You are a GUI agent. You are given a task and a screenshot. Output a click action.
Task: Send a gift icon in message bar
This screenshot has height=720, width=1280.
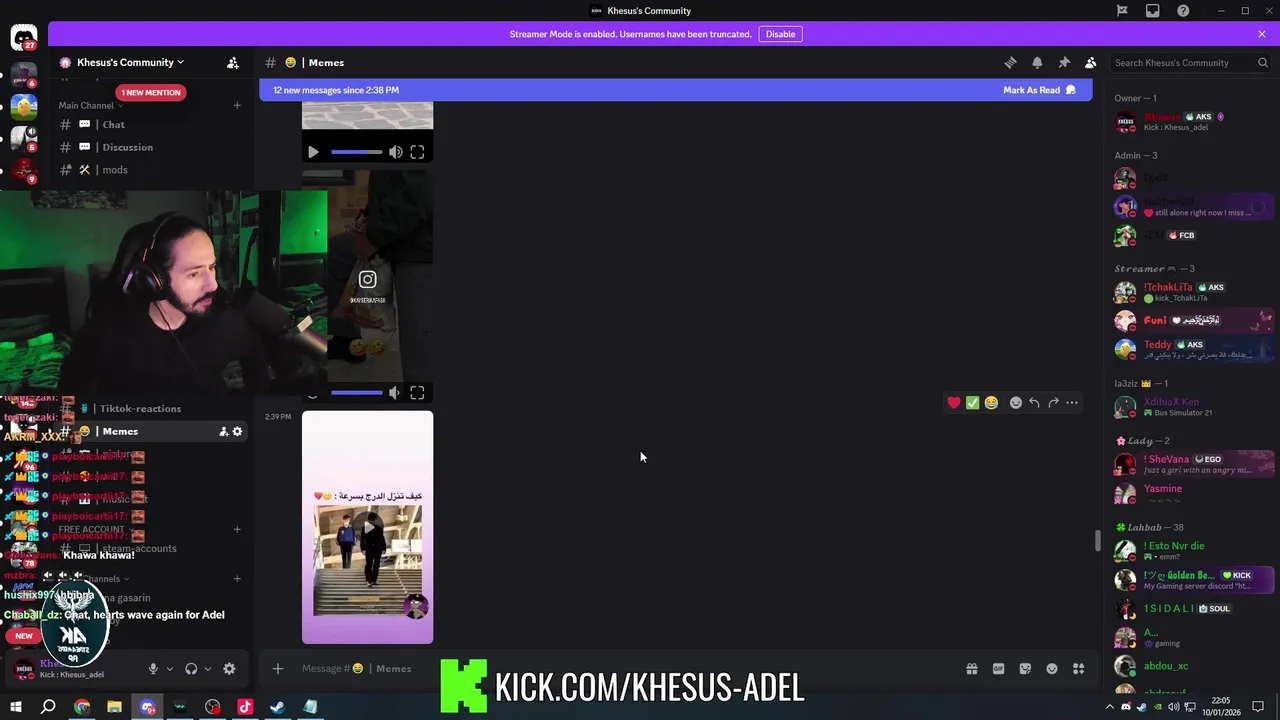coord(972,669)
